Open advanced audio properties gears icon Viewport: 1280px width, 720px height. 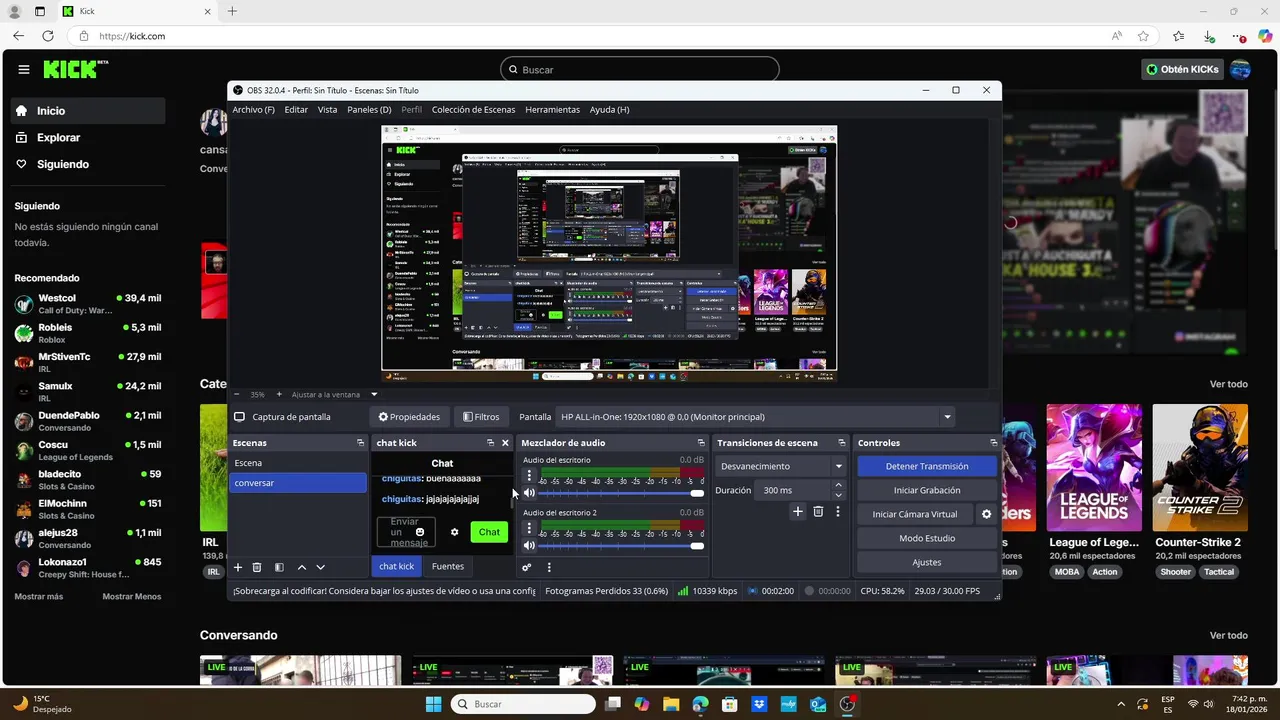click(x=526, y=567)
